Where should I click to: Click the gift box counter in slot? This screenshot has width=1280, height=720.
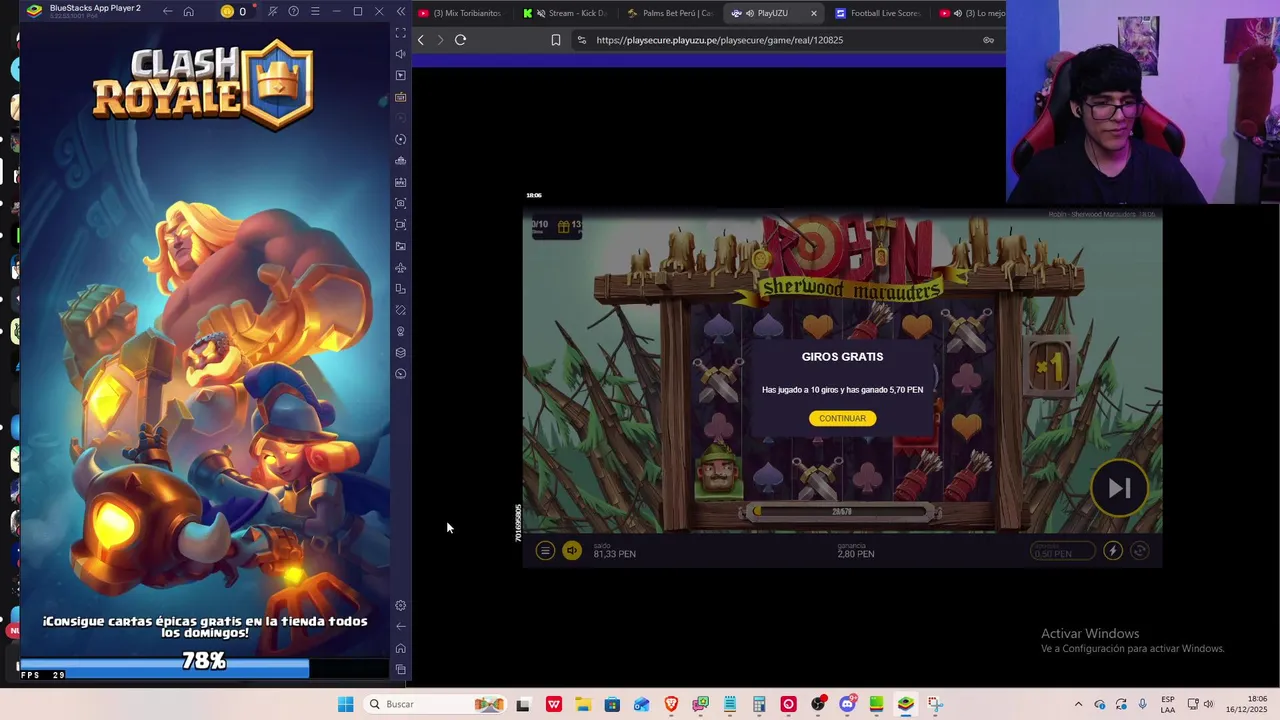coord(569,227)
